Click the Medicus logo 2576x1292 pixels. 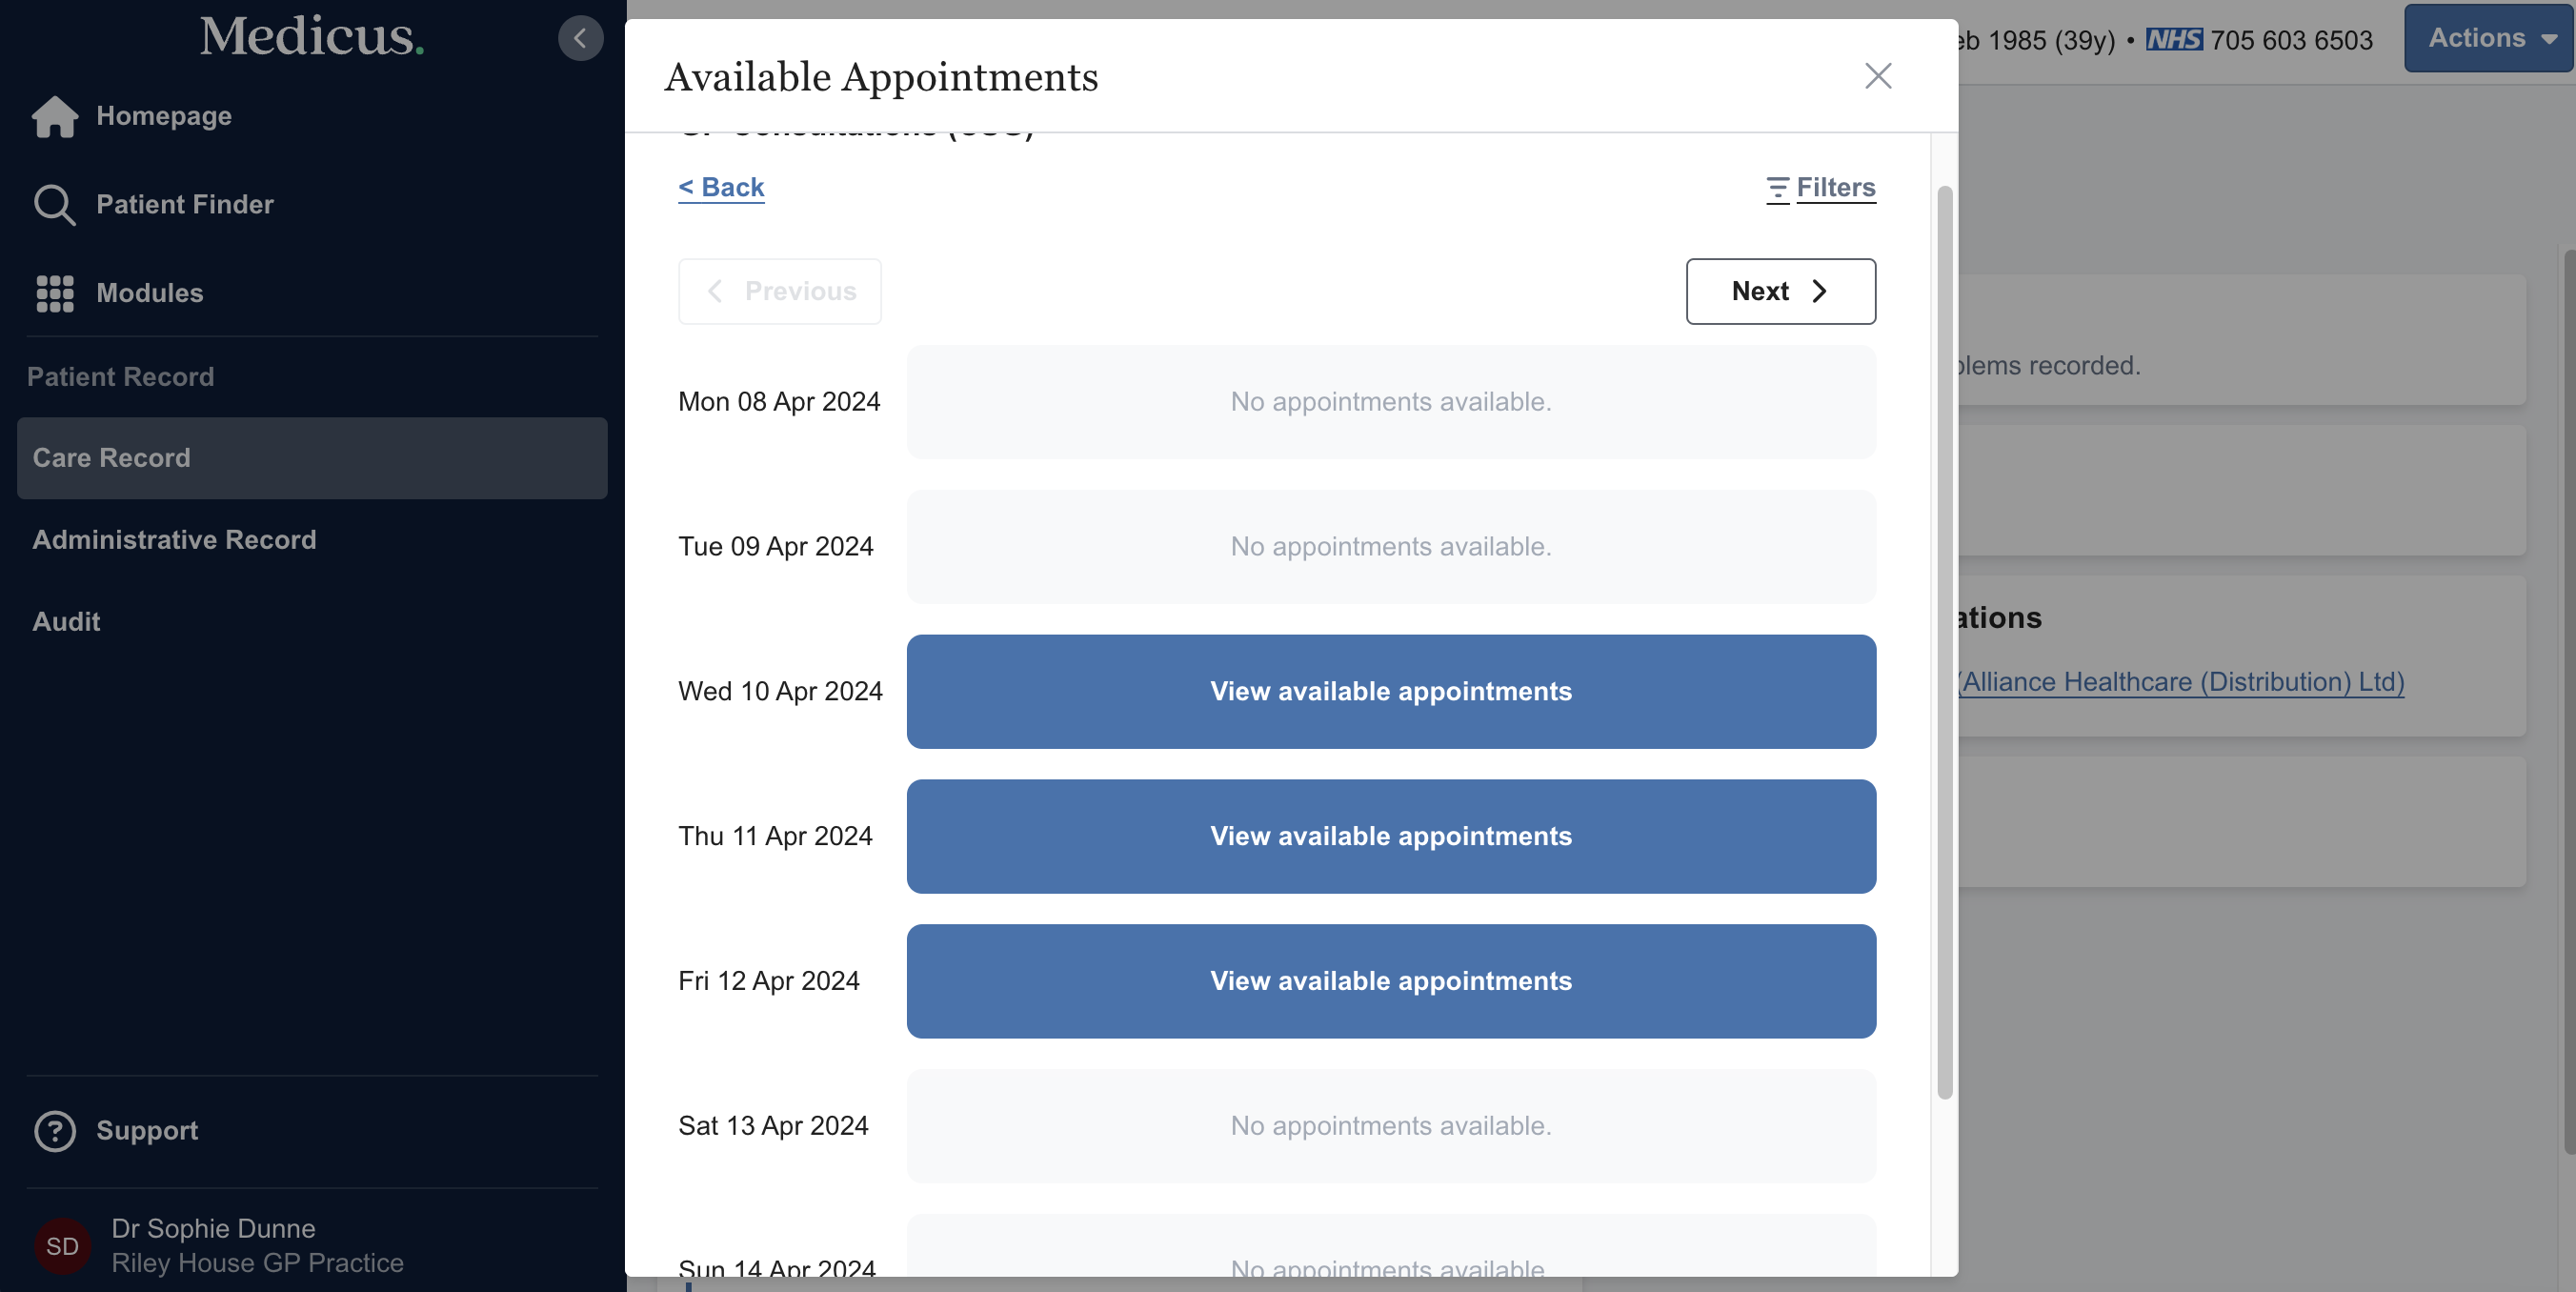tap(311, 36)
